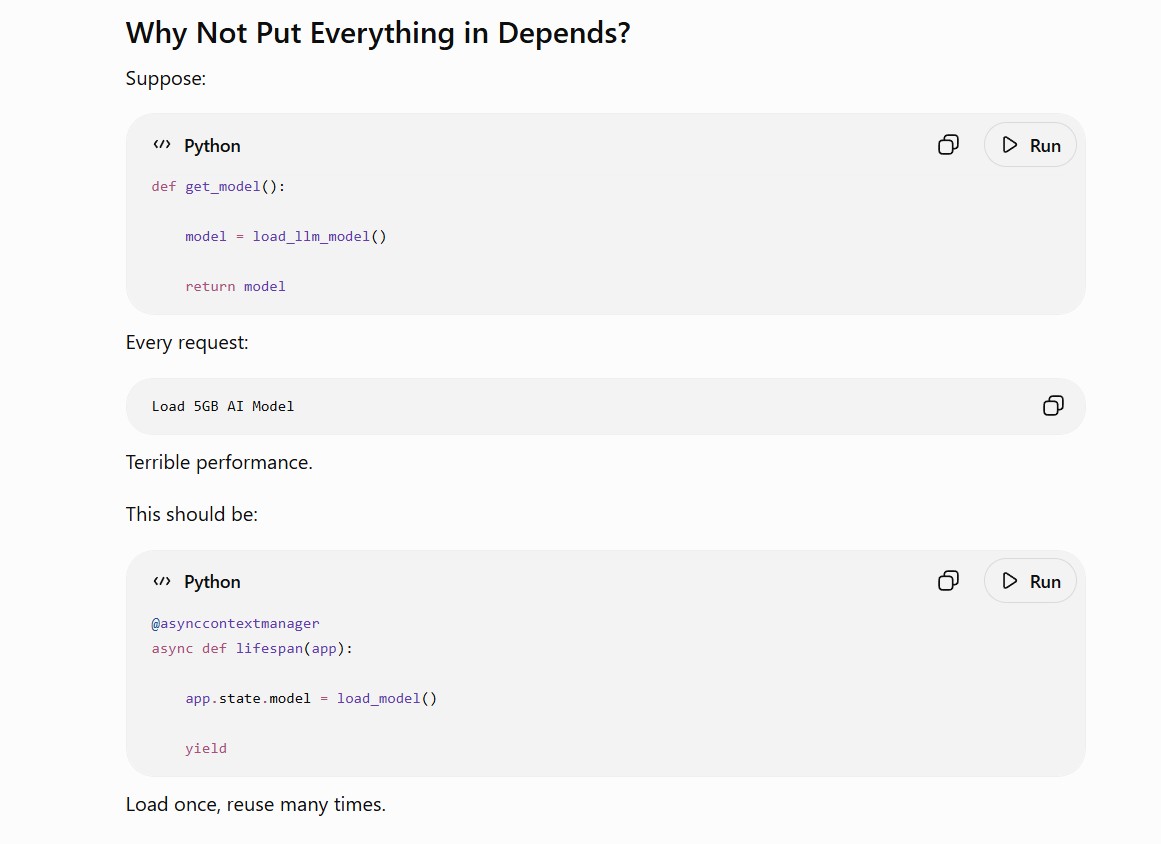The image size is (1161, 844).
Task: Copy the get_model Python code block
Action: click(948, 144)
